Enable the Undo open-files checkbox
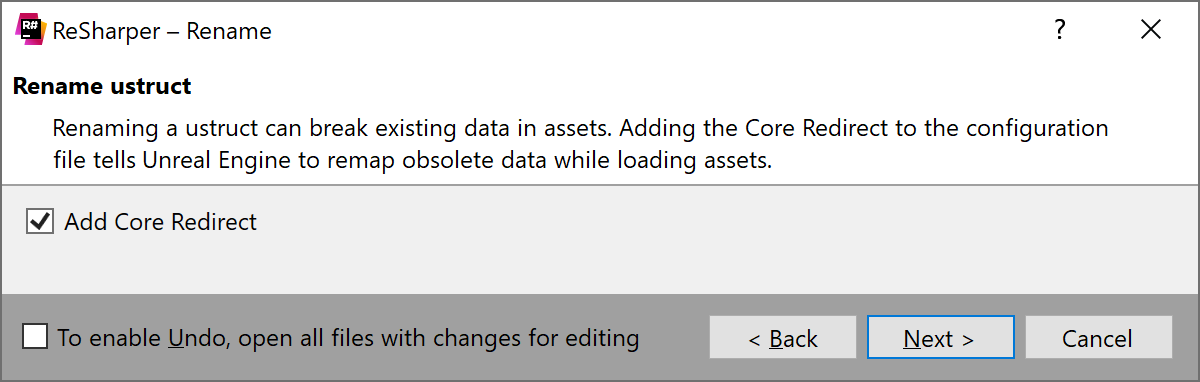 [35, 336]
